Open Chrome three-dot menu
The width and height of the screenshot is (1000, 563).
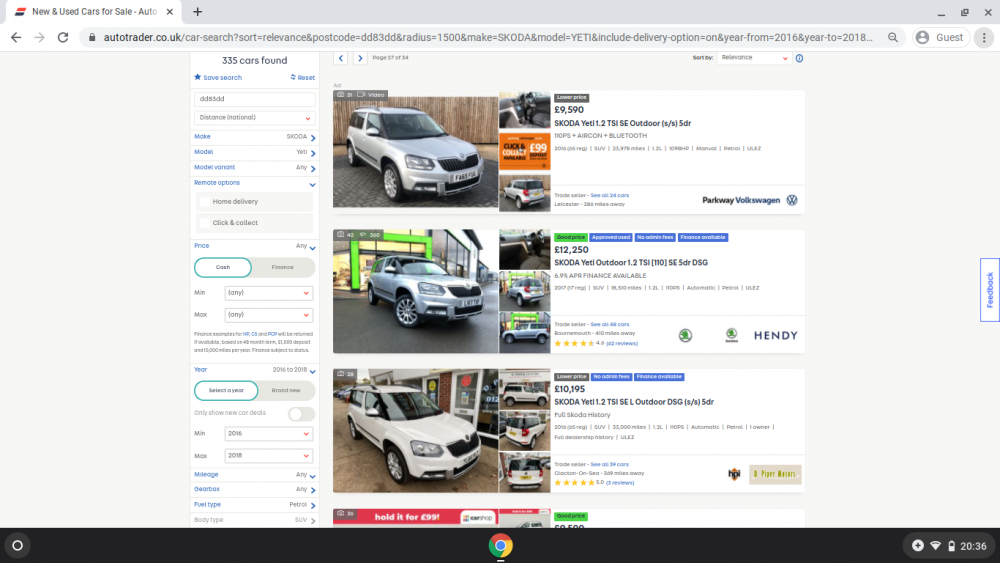(x=984, y=38)
